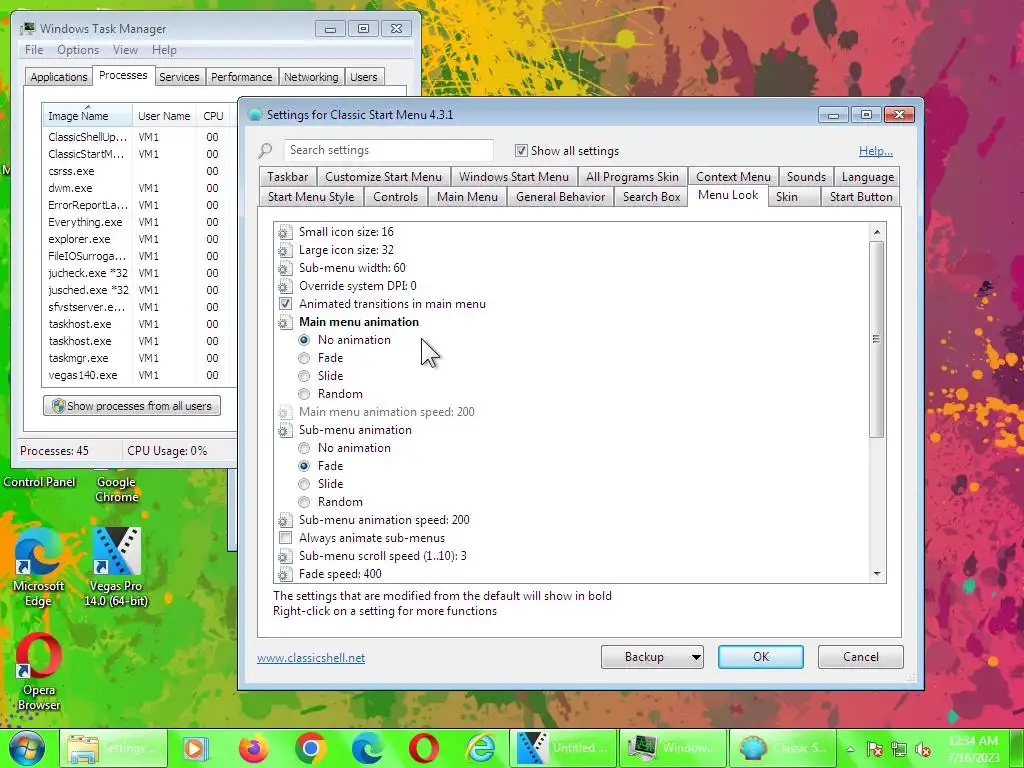Toggle Animated transitions in main menu
Viewport: 1024px width, 768px height.
(x=285, y=304)
